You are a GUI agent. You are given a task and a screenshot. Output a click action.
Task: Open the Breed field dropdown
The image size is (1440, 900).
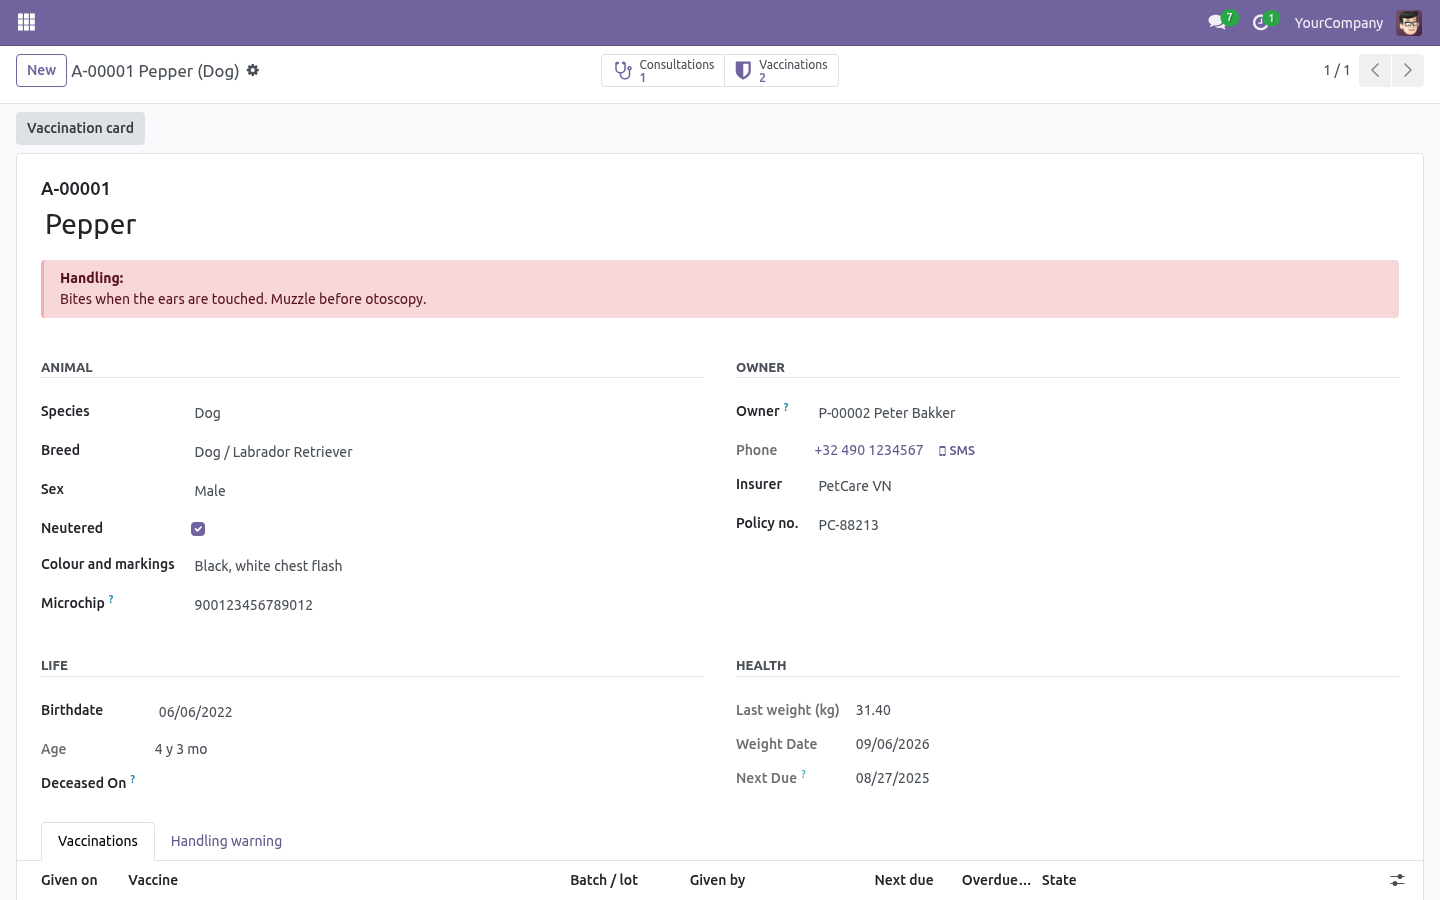[447, 452]
